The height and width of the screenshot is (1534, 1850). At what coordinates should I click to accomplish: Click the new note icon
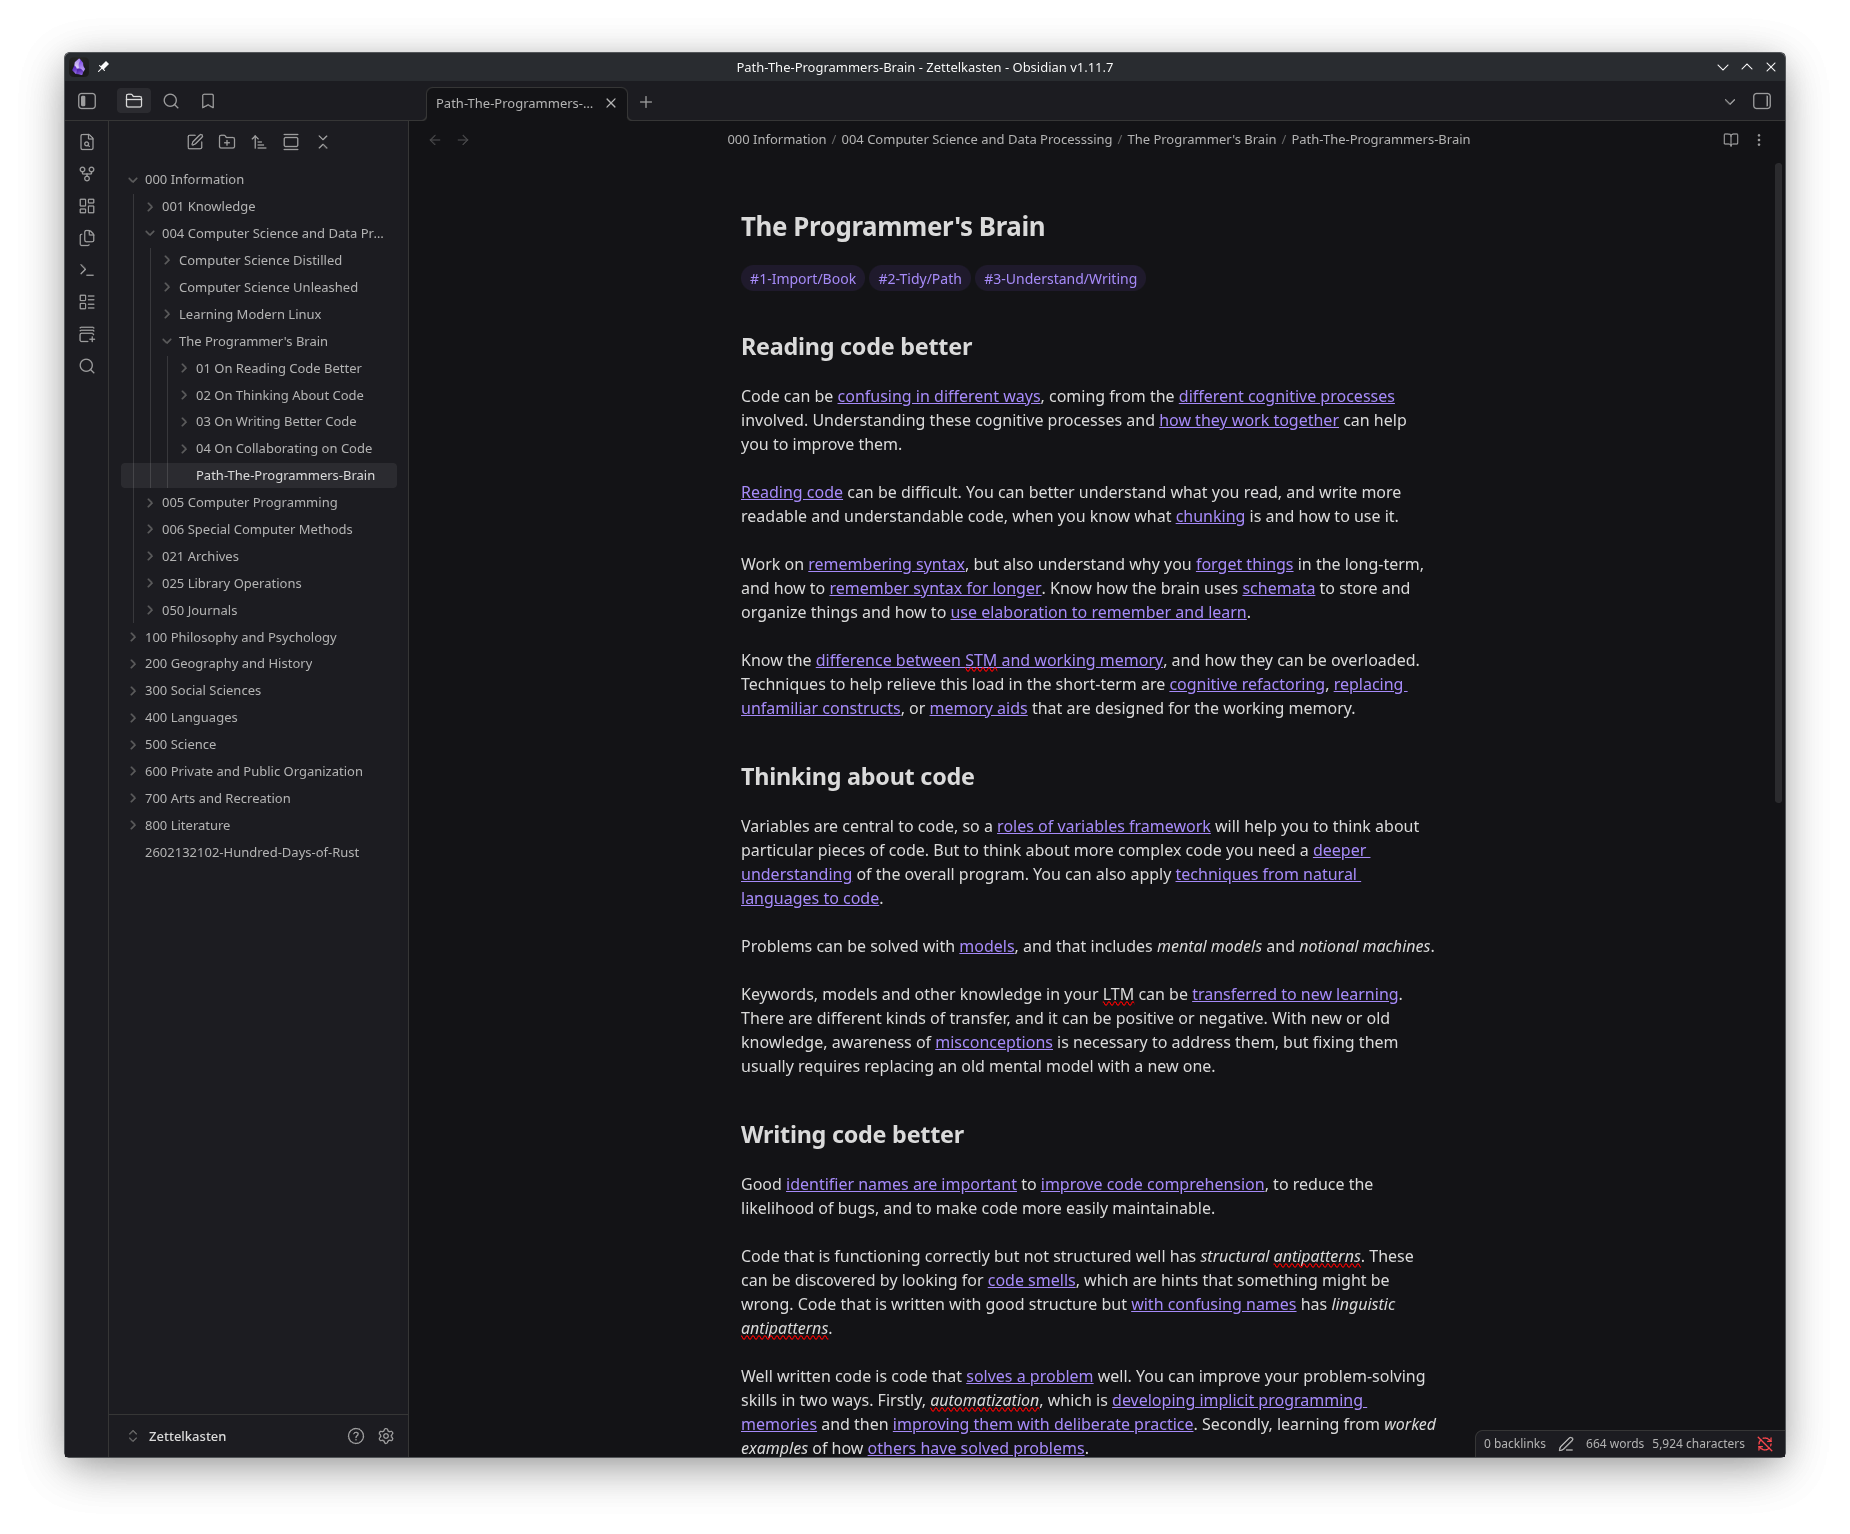click(x=195, y=142)
